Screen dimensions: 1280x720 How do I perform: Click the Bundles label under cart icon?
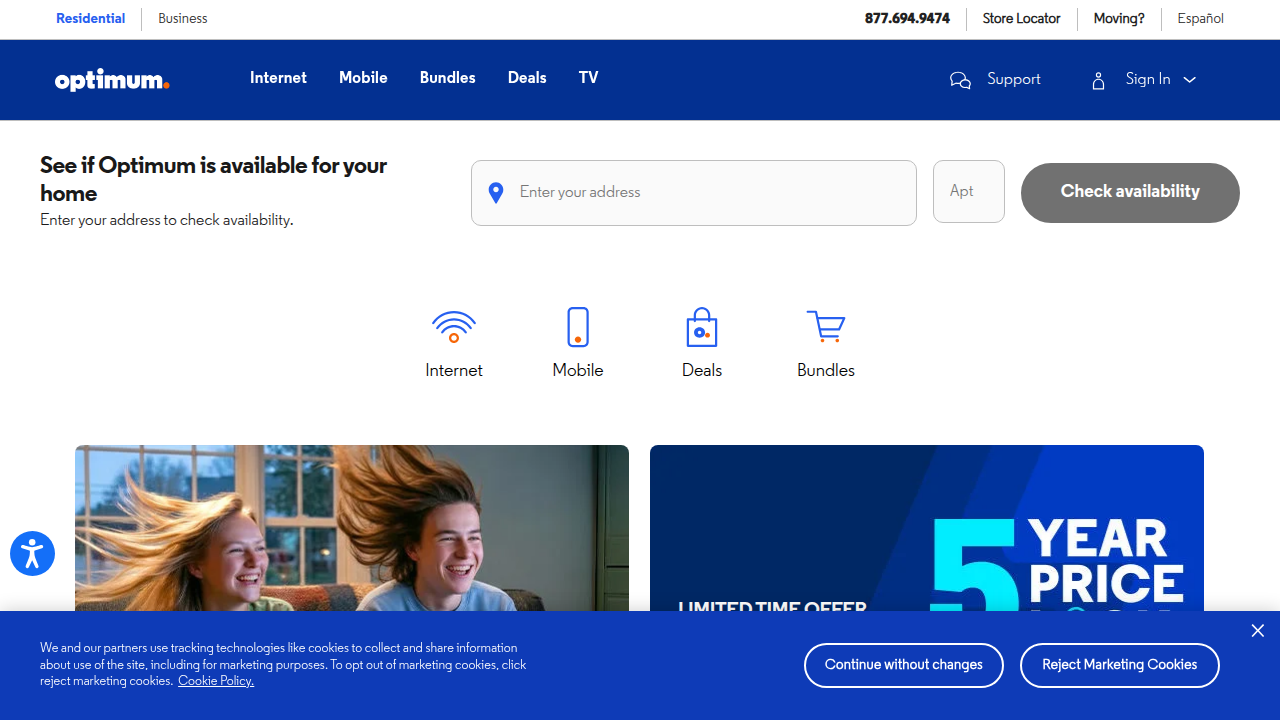pyautogui.click(x=826, y=370)
